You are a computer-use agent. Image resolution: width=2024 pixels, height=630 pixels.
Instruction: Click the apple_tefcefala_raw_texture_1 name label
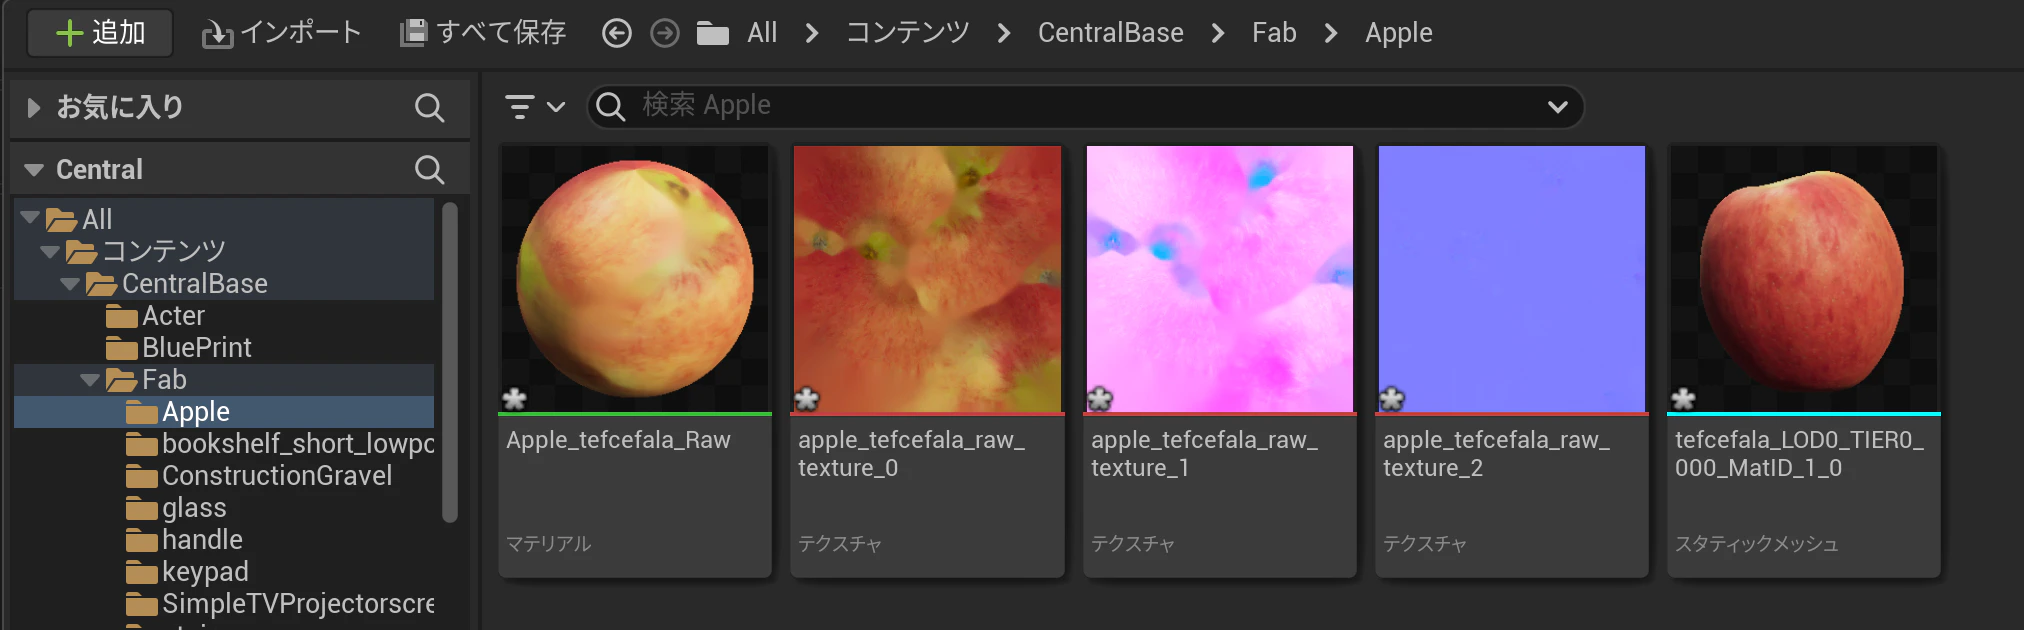pyautogui.click(x=1204, y=454)
